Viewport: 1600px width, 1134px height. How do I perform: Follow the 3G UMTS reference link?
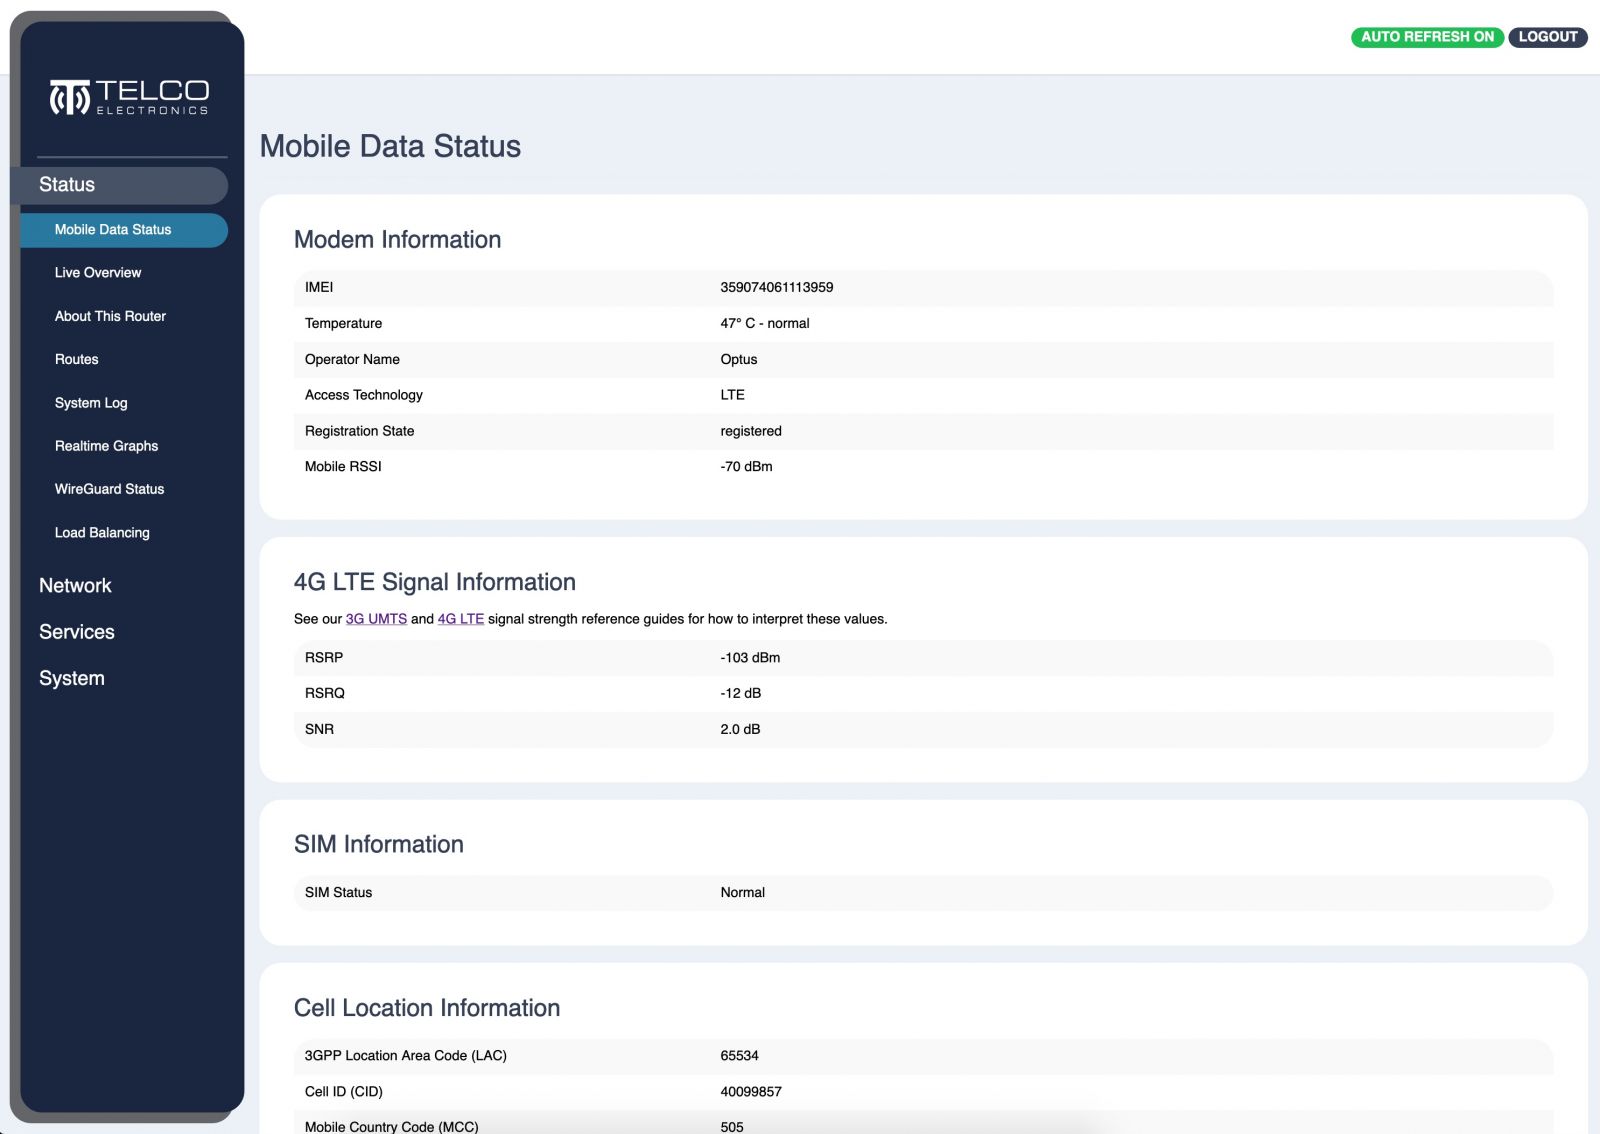tap(376, 619)
